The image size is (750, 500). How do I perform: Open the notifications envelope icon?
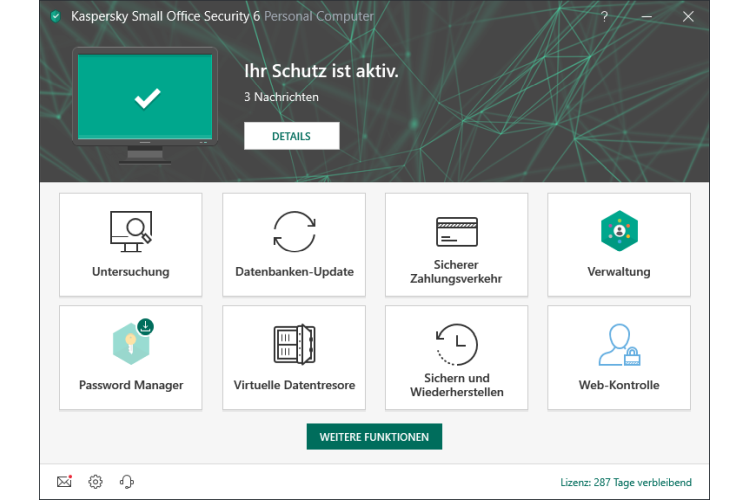click(64, 481)
